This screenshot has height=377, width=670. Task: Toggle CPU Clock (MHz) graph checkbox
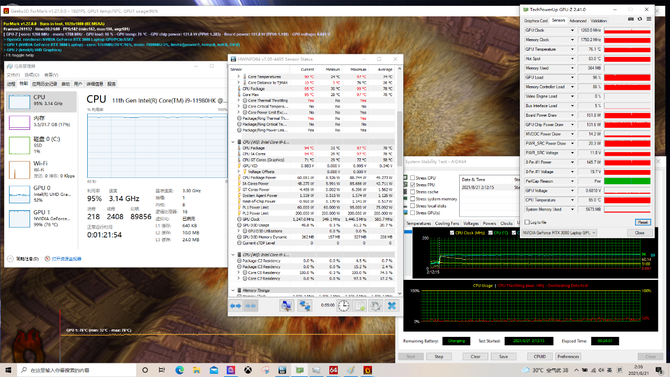452,233
